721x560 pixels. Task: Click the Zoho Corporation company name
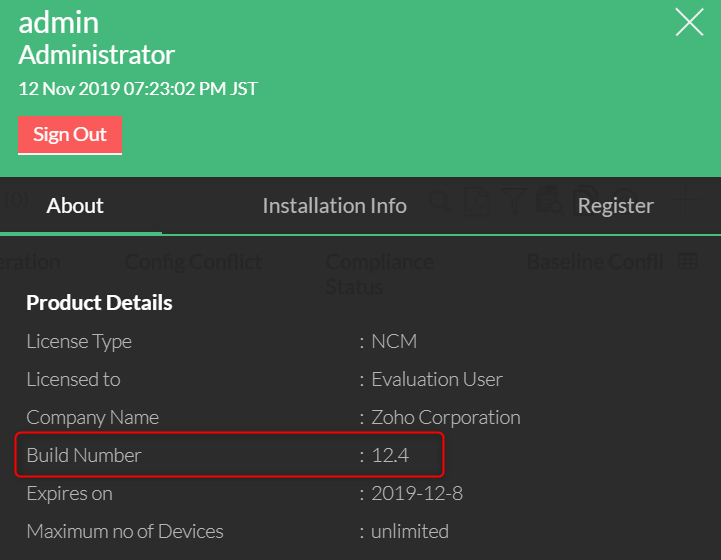point(445,418)
